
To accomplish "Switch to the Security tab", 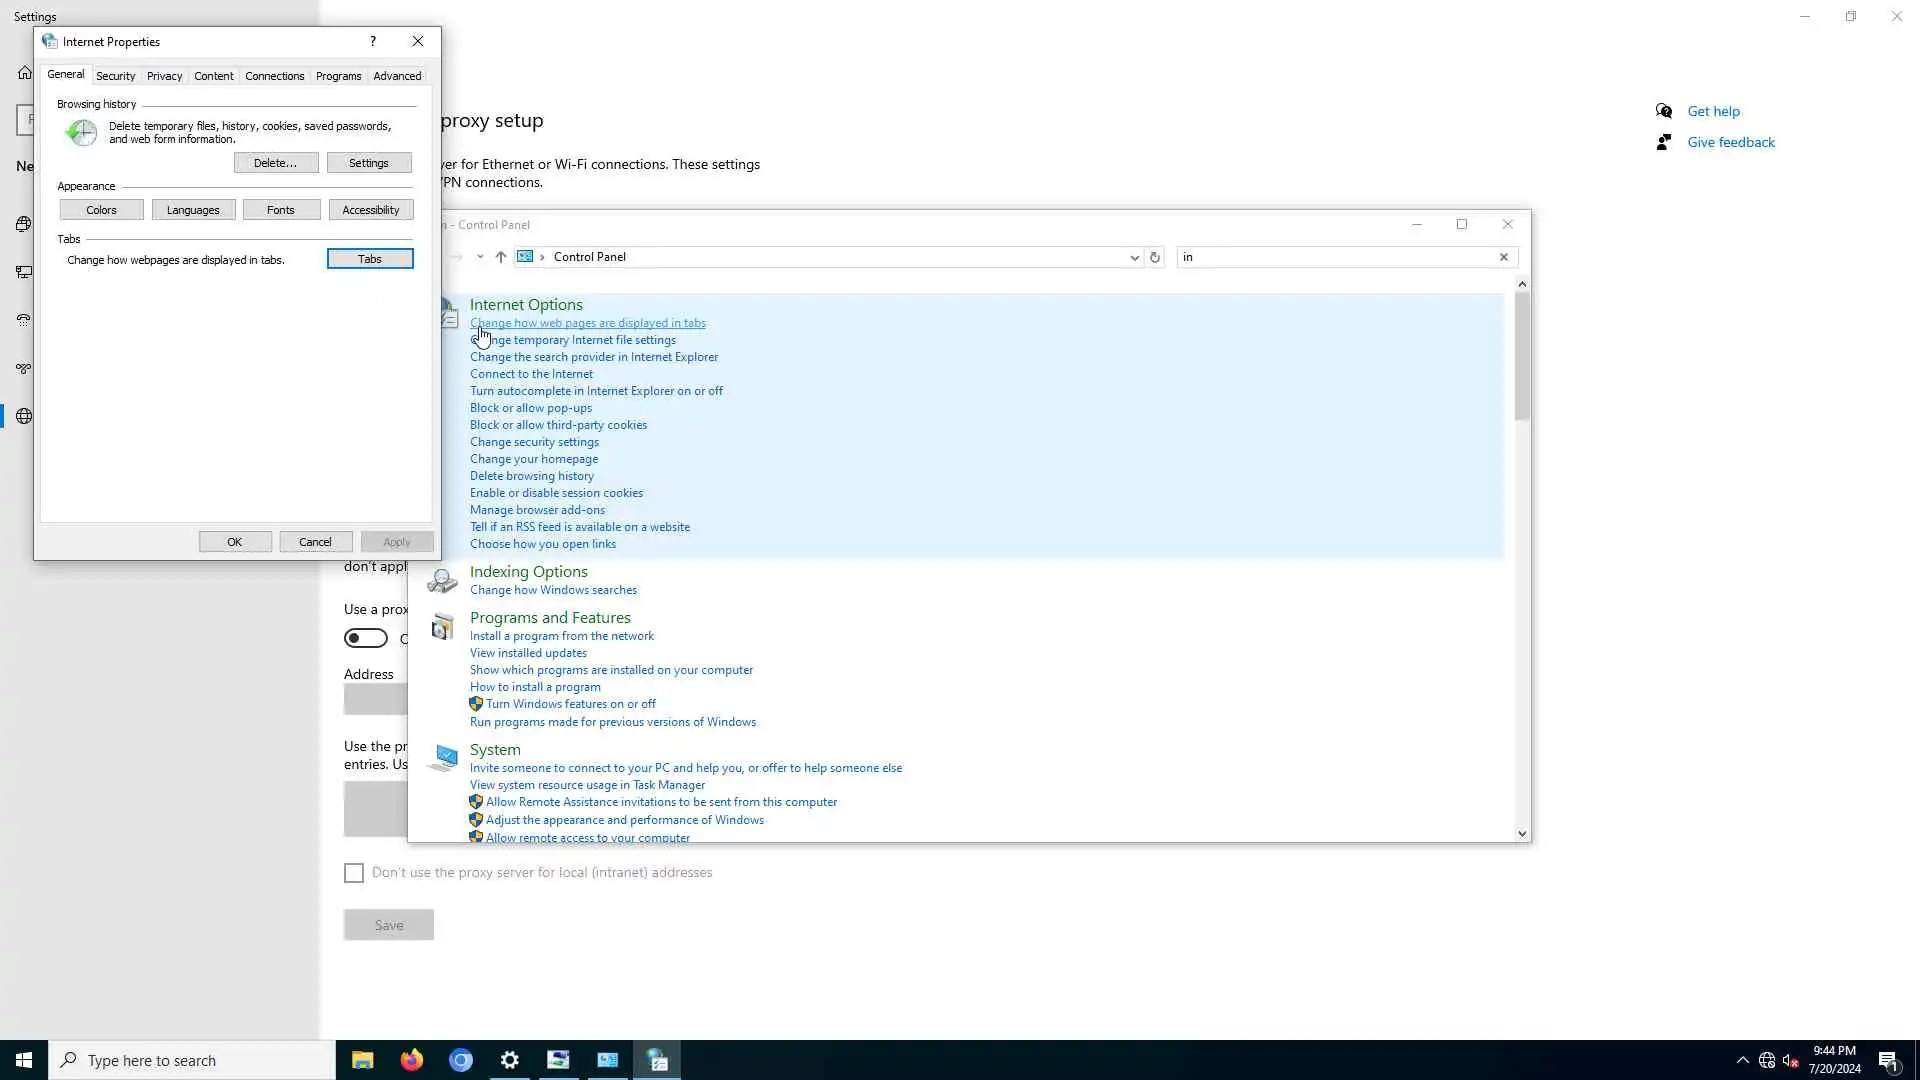I will tap(115, 76).
